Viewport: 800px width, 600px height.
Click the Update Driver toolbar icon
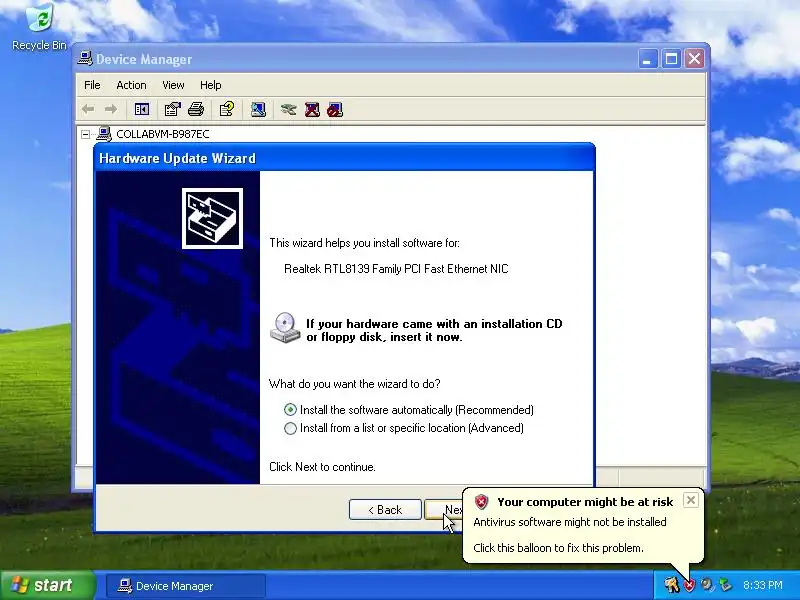coord(289,109)
